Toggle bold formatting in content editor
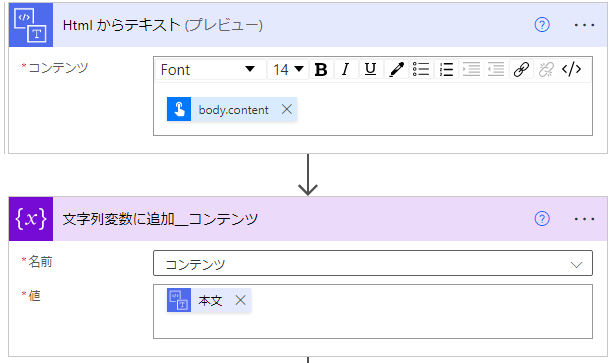 pos(321,70)
